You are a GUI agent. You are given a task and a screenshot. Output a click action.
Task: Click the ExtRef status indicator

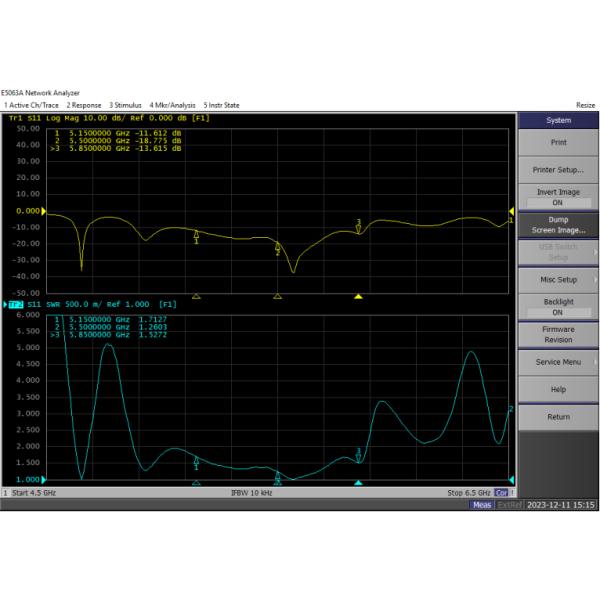508,505
